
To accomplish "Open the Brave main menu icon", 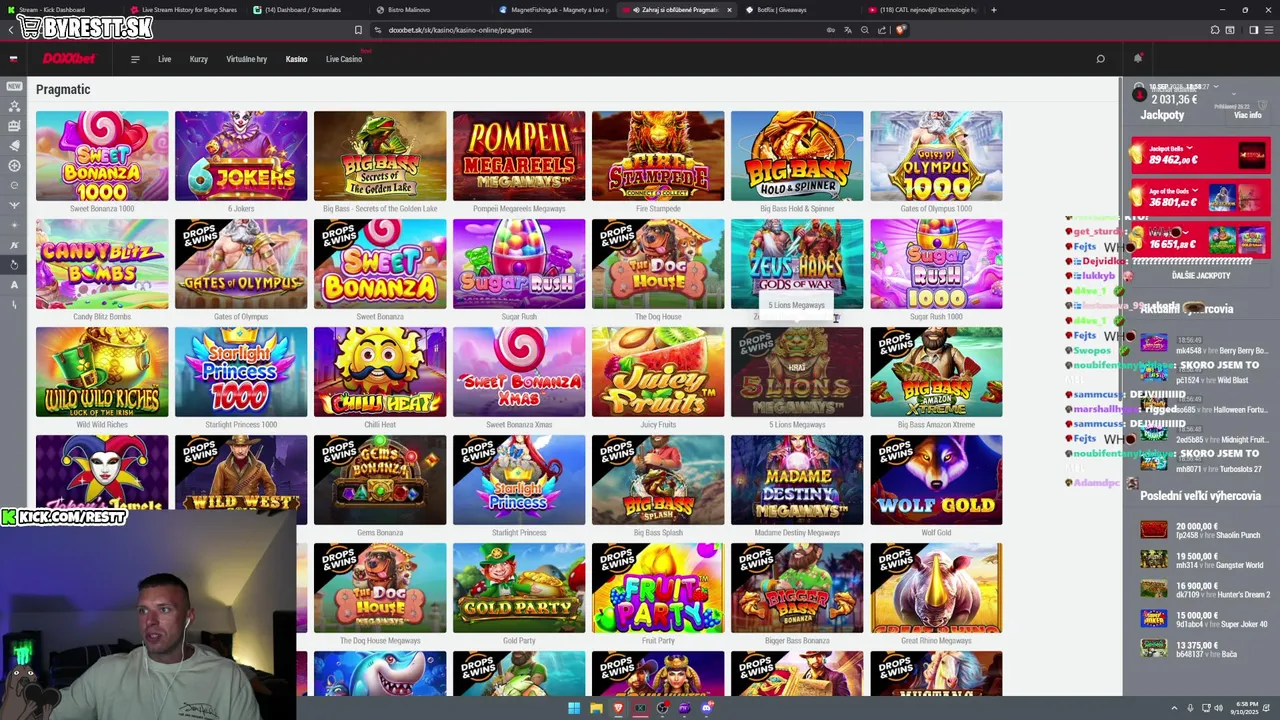I will [1268, 30].
